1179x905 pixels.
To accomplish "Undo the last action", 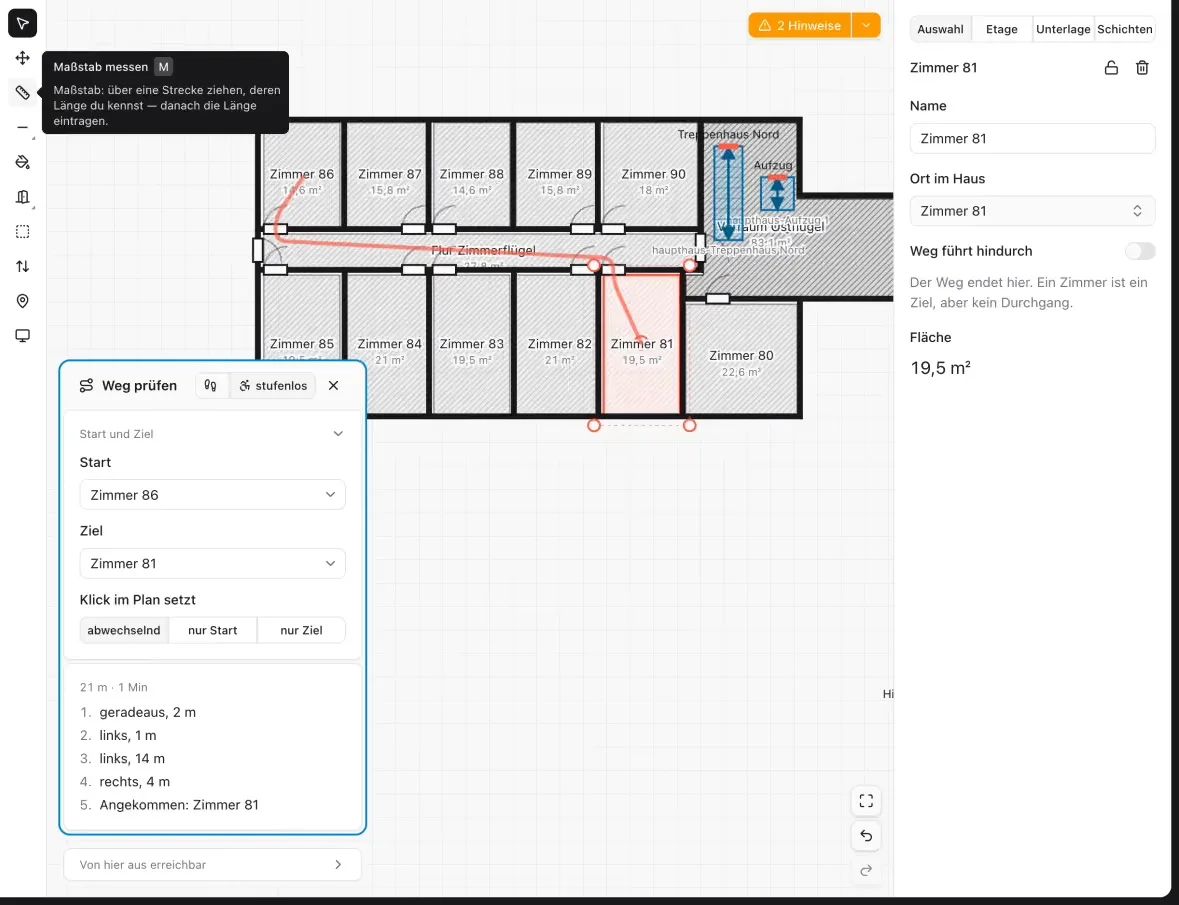I will 866,836.
